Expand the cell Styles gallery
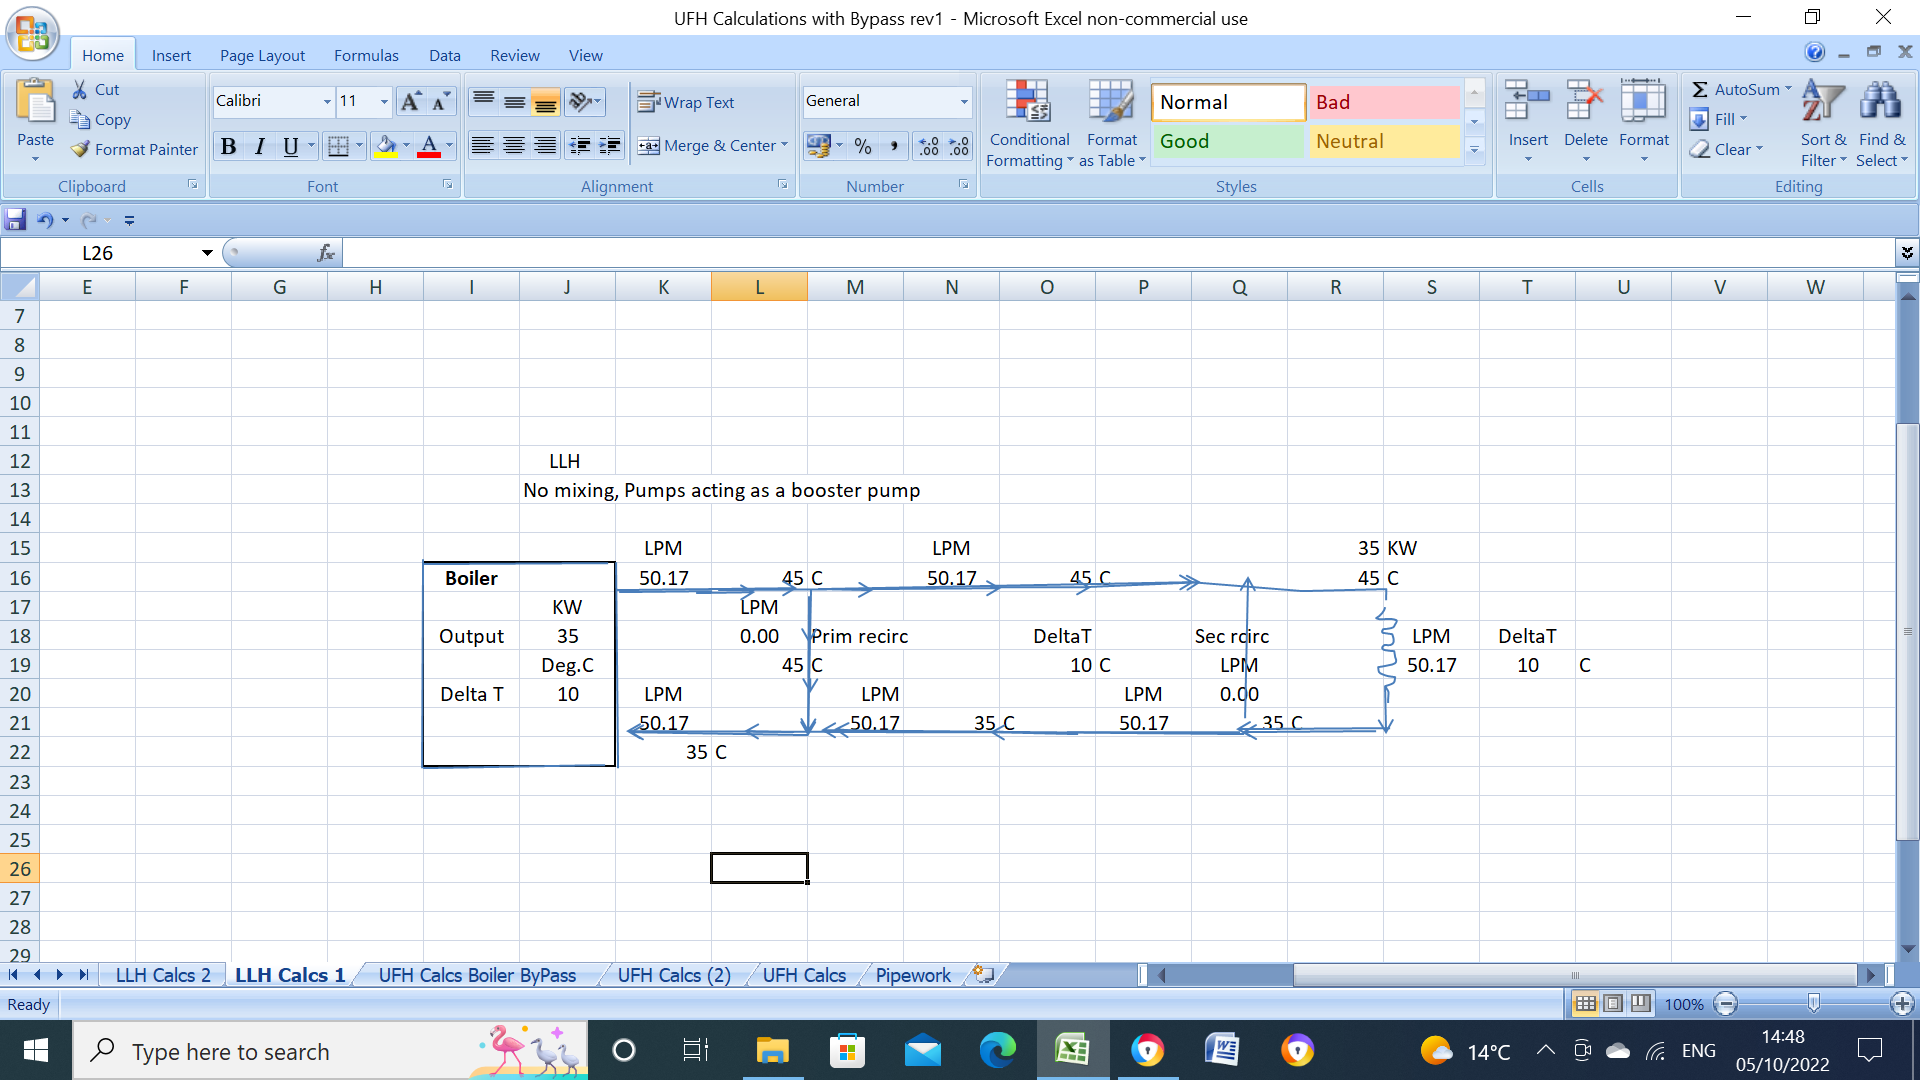Image resolution: width=1920 pixels, height=1080 pixels. click(1474, 150)
